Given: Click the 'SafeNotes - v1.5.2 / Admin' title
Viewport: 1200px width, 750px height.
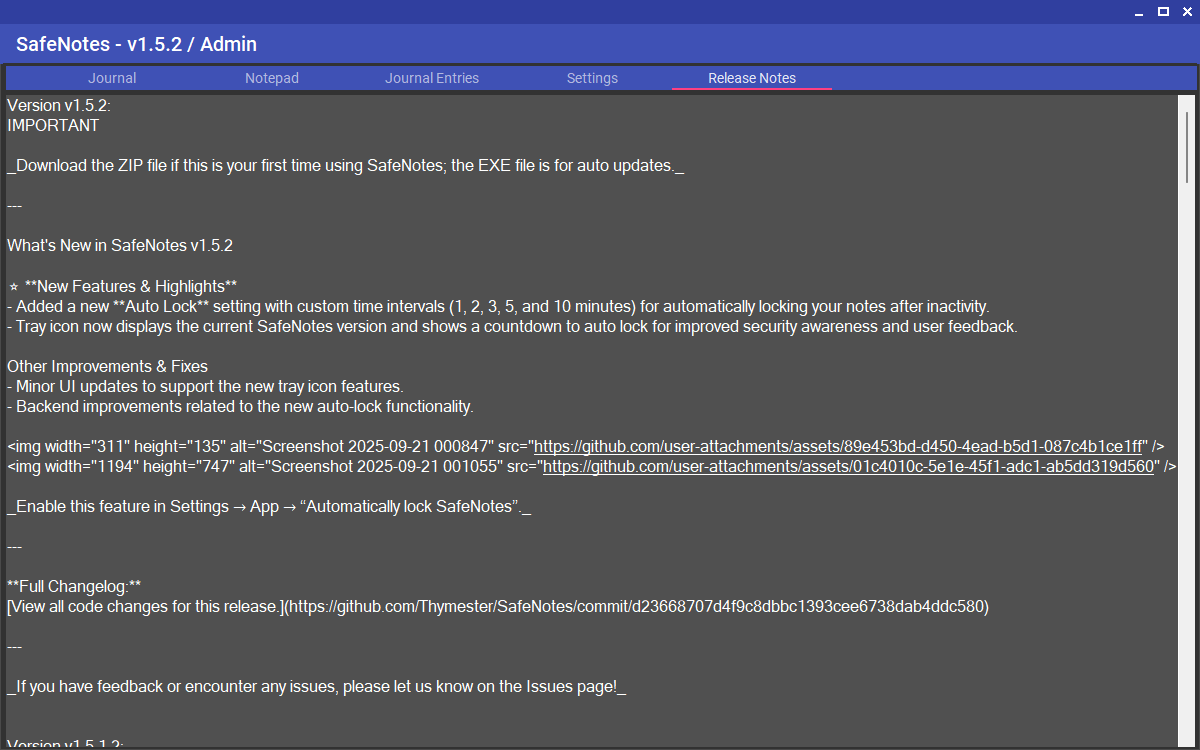Looking at the screenshot, I should [136, 44].
